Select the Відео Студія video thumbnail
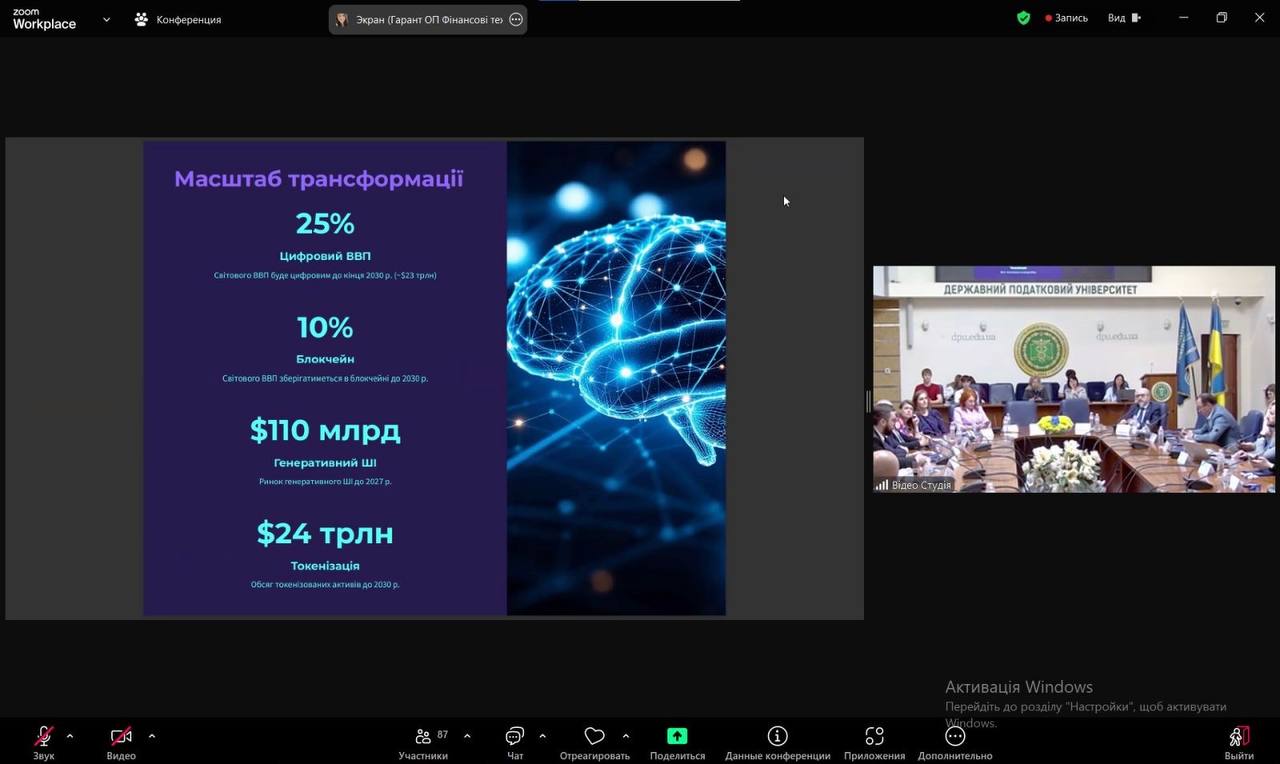 [1074, 379]
